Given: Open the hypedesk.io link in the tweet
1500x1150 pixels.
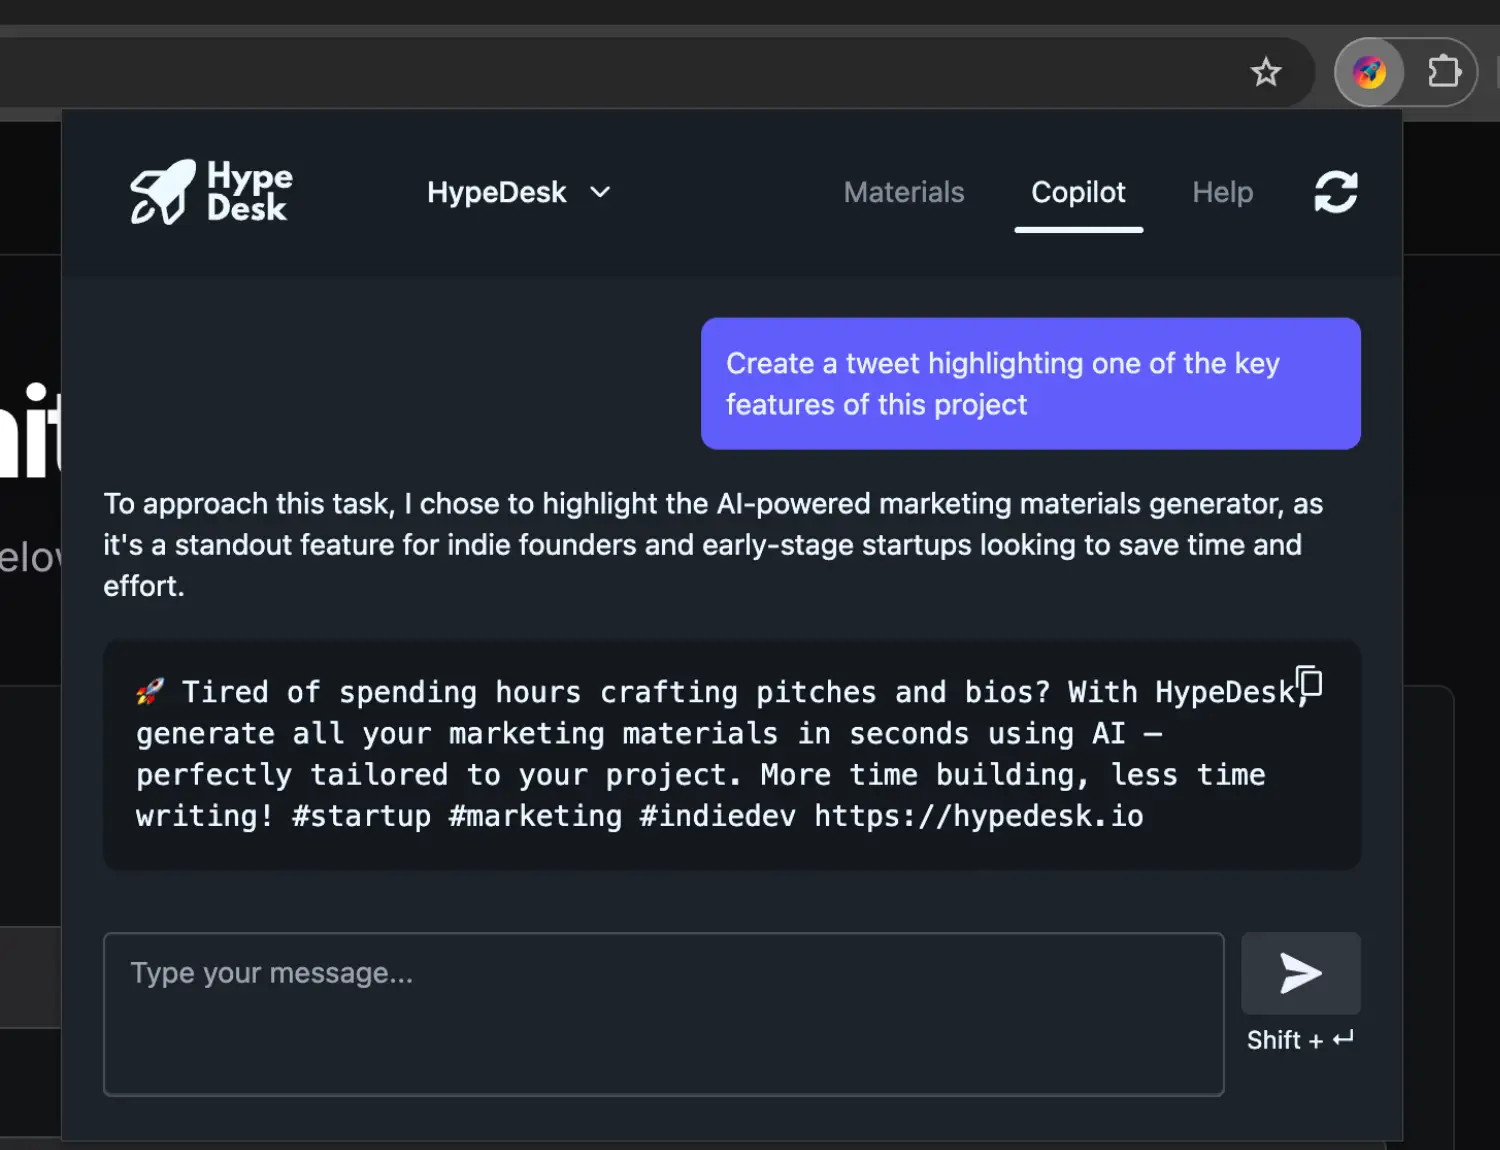Looking at the screenshot, I should [x=978, y=816].
